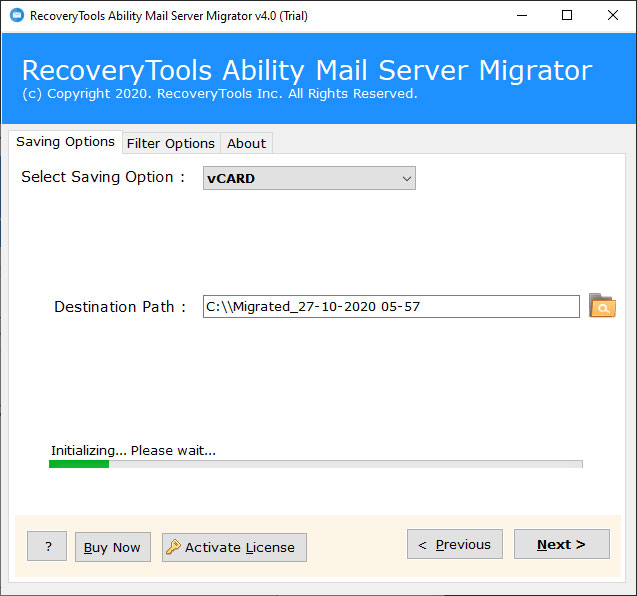Click the 'Select Saving Option :' label
637x596 pixels.
[x=103, y=177]
